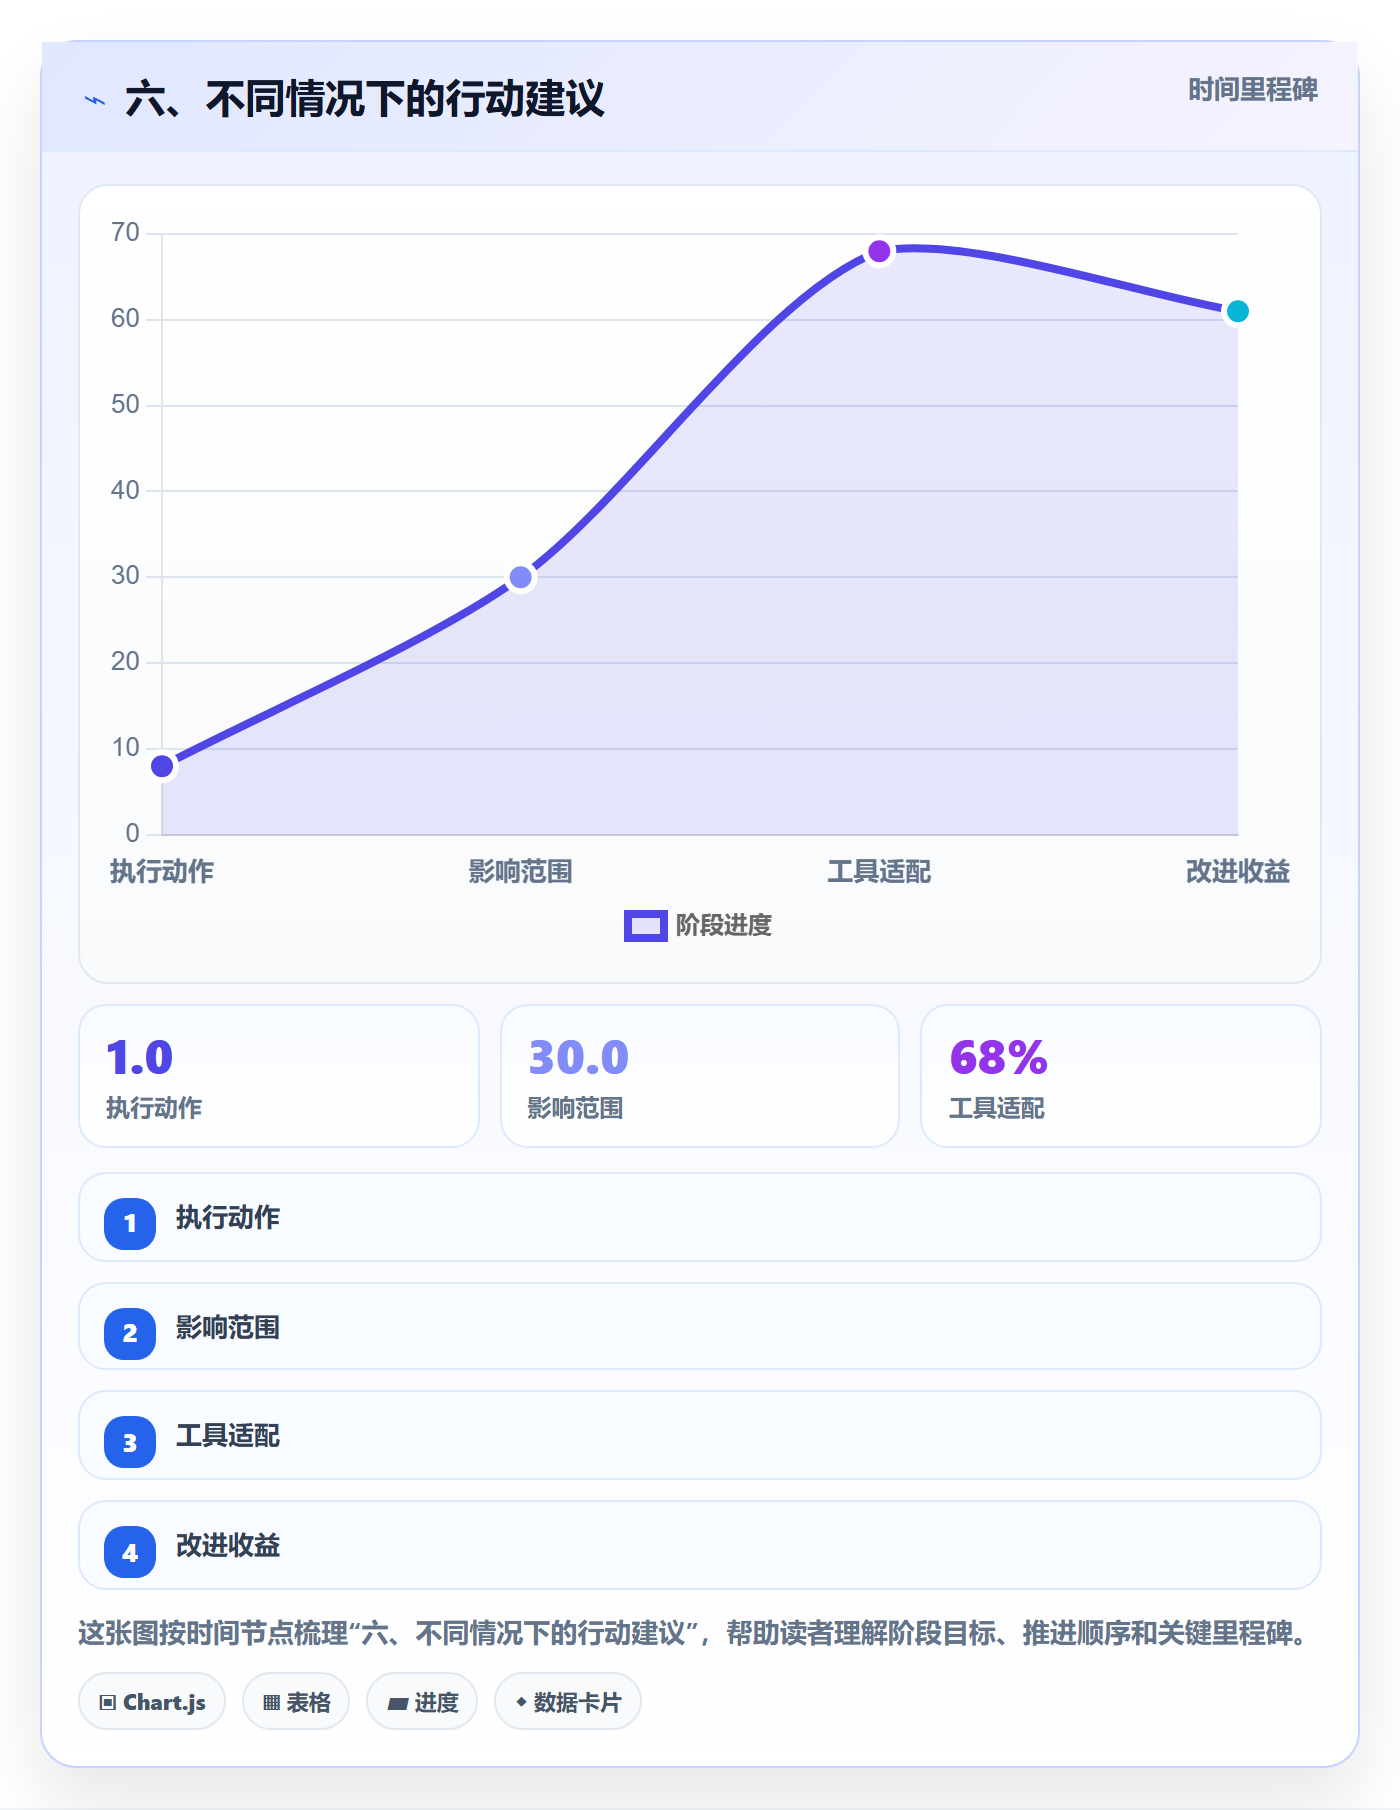Select the 影响范围 data point on the line
The height and width of the screenshot is (1810, 1400).
521,577
